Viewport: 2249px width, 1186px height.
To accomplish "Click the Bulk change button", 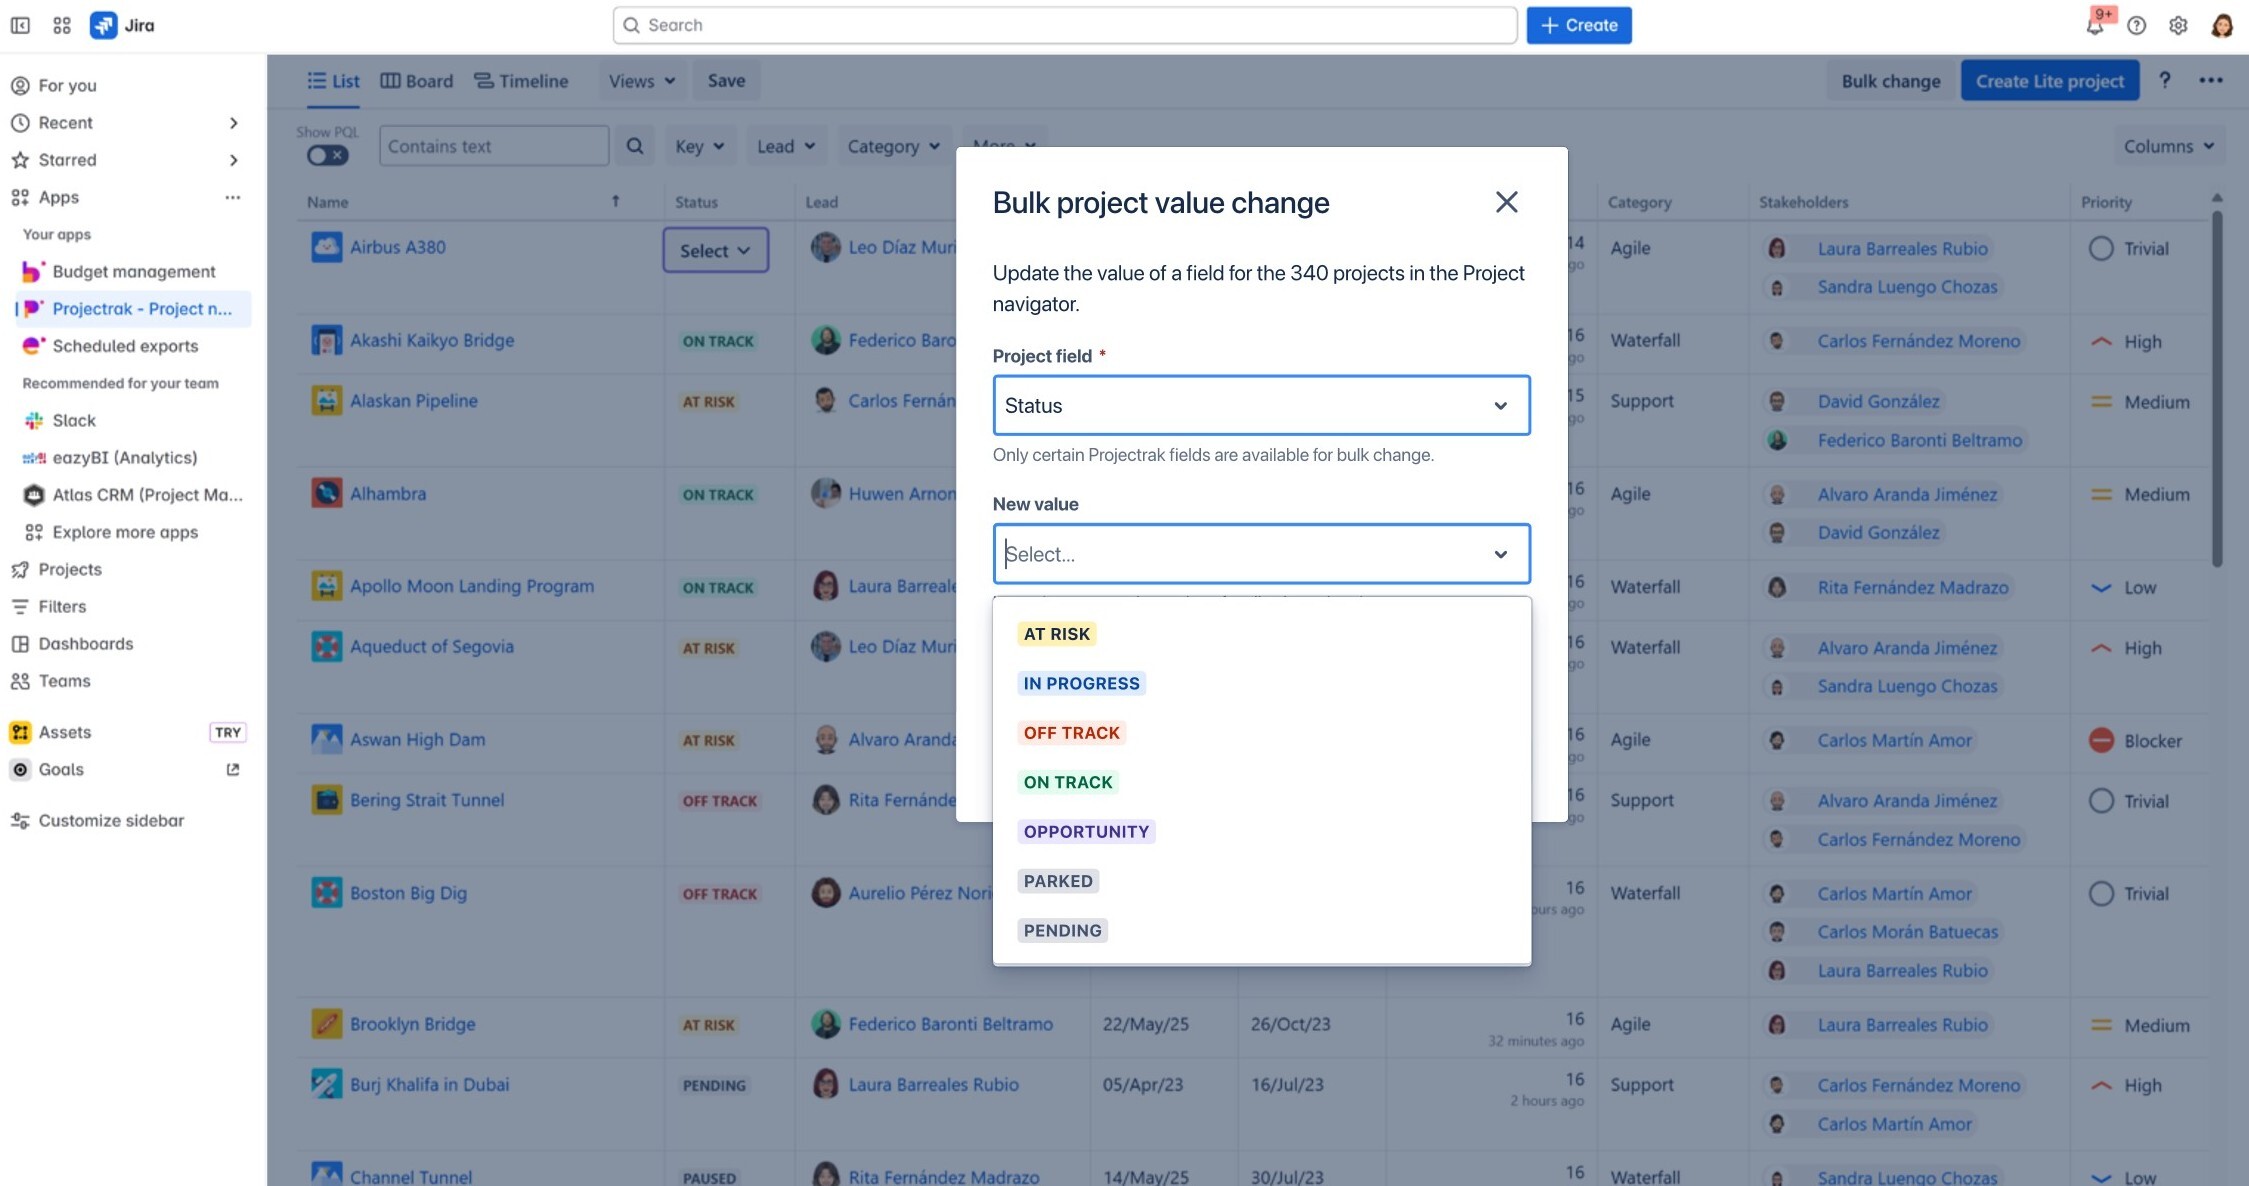I will 1889,80.
